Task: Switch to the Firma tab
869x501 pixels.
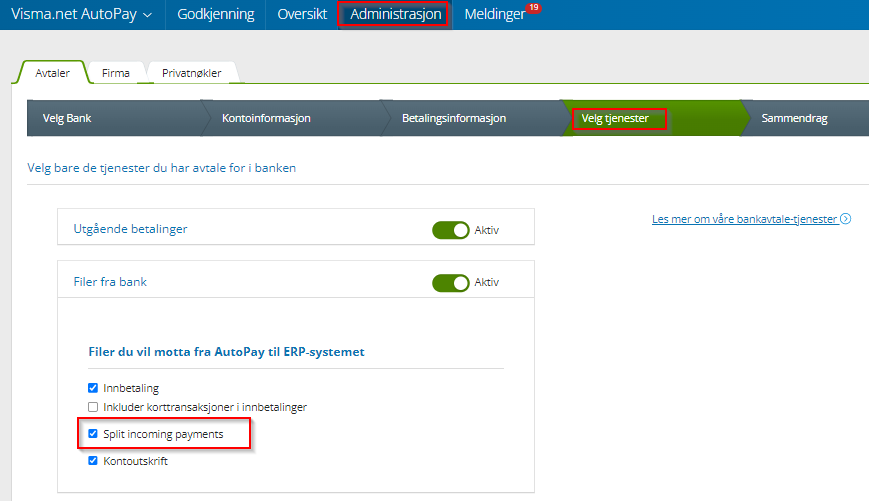Action: 115,73
